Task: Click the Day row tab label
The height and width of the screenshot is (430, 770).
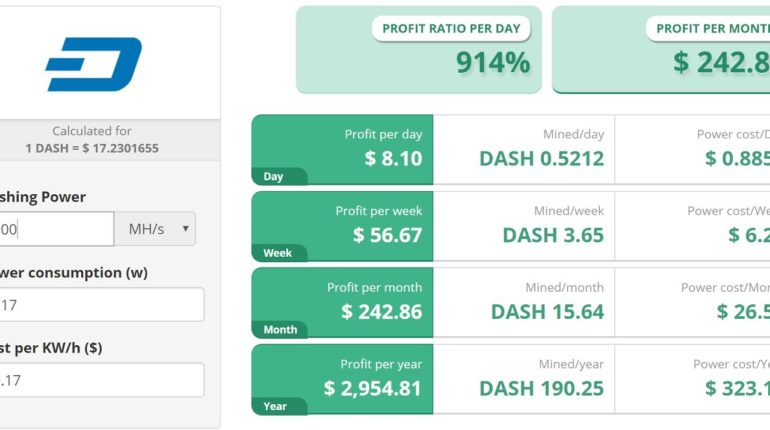Action: [274, 176]
